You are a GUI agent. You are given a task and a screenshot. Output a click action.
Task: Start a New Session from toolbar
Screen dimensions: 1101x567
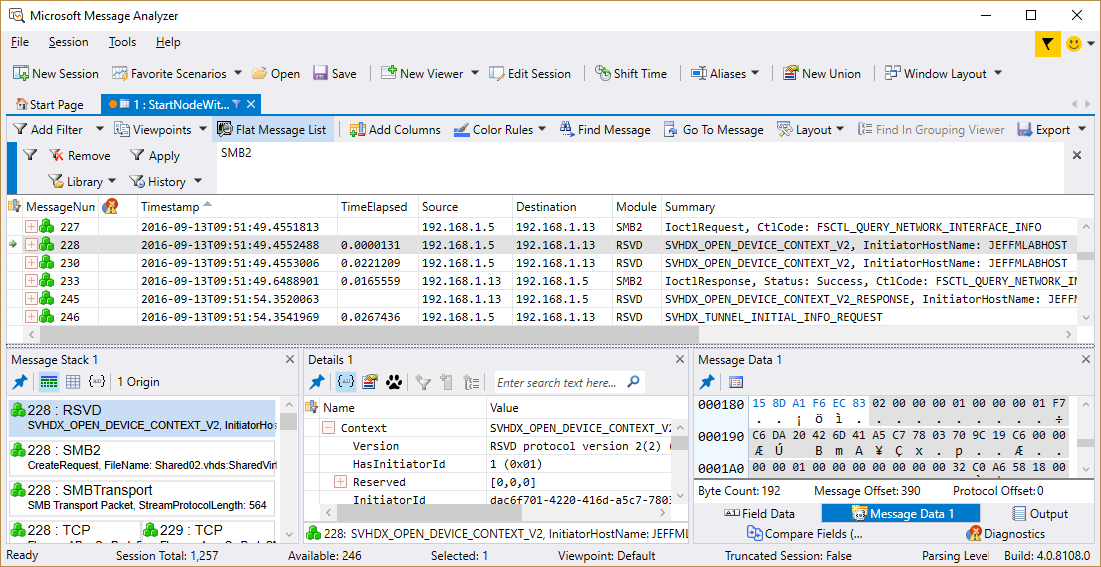pos(55,74)
